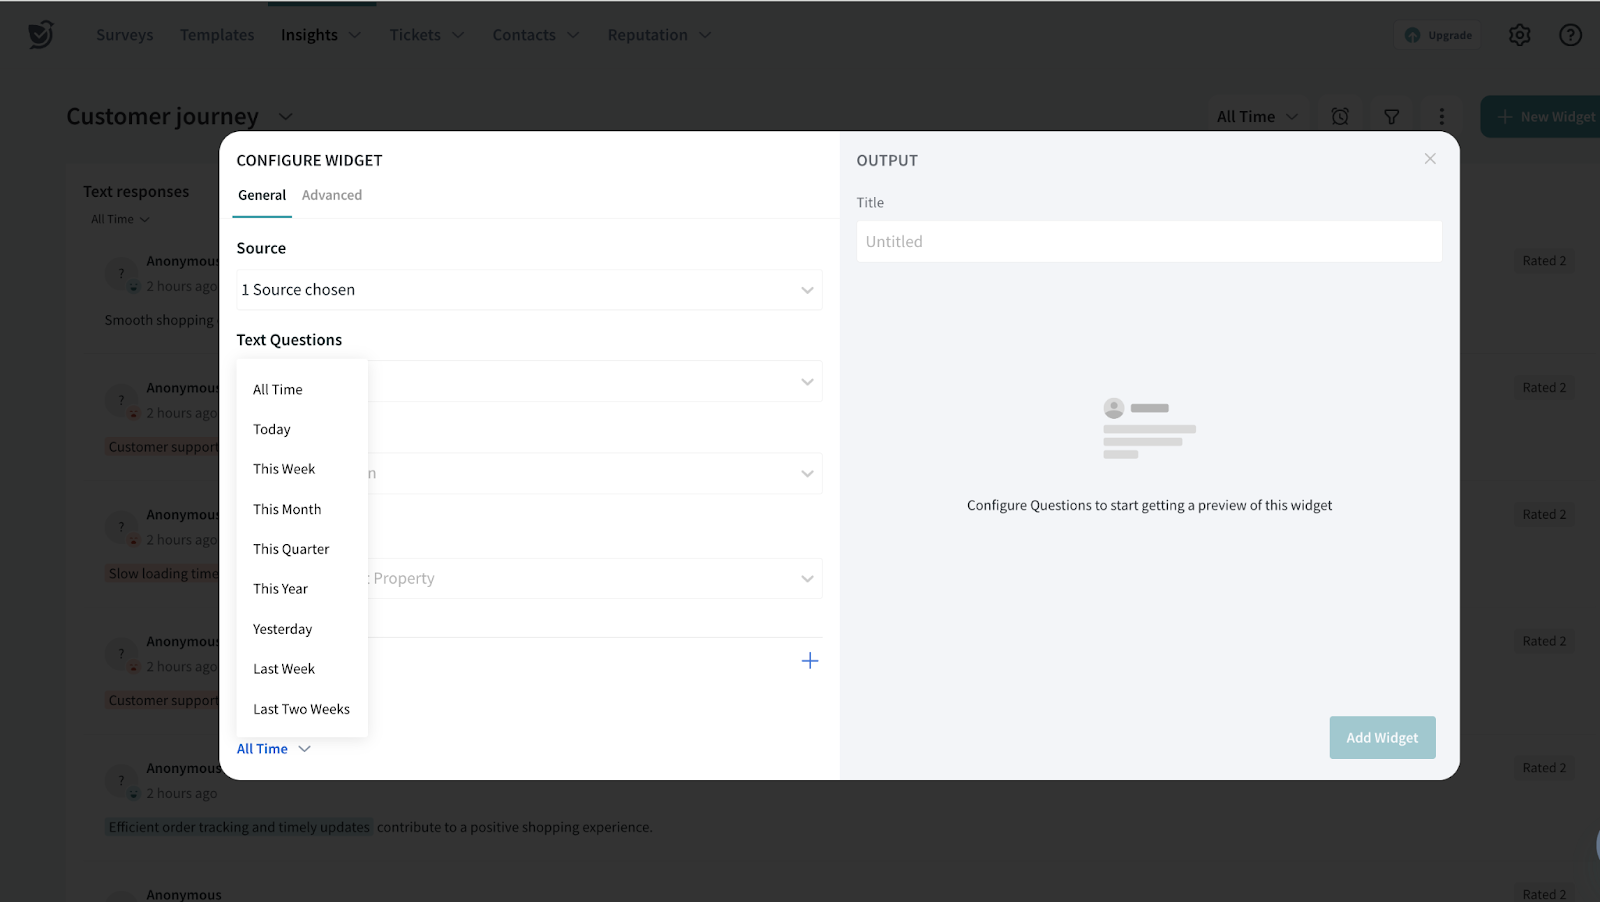
Task: Open the Insights navigation menu
Action: pyautogui.click(x=320, y=35)
